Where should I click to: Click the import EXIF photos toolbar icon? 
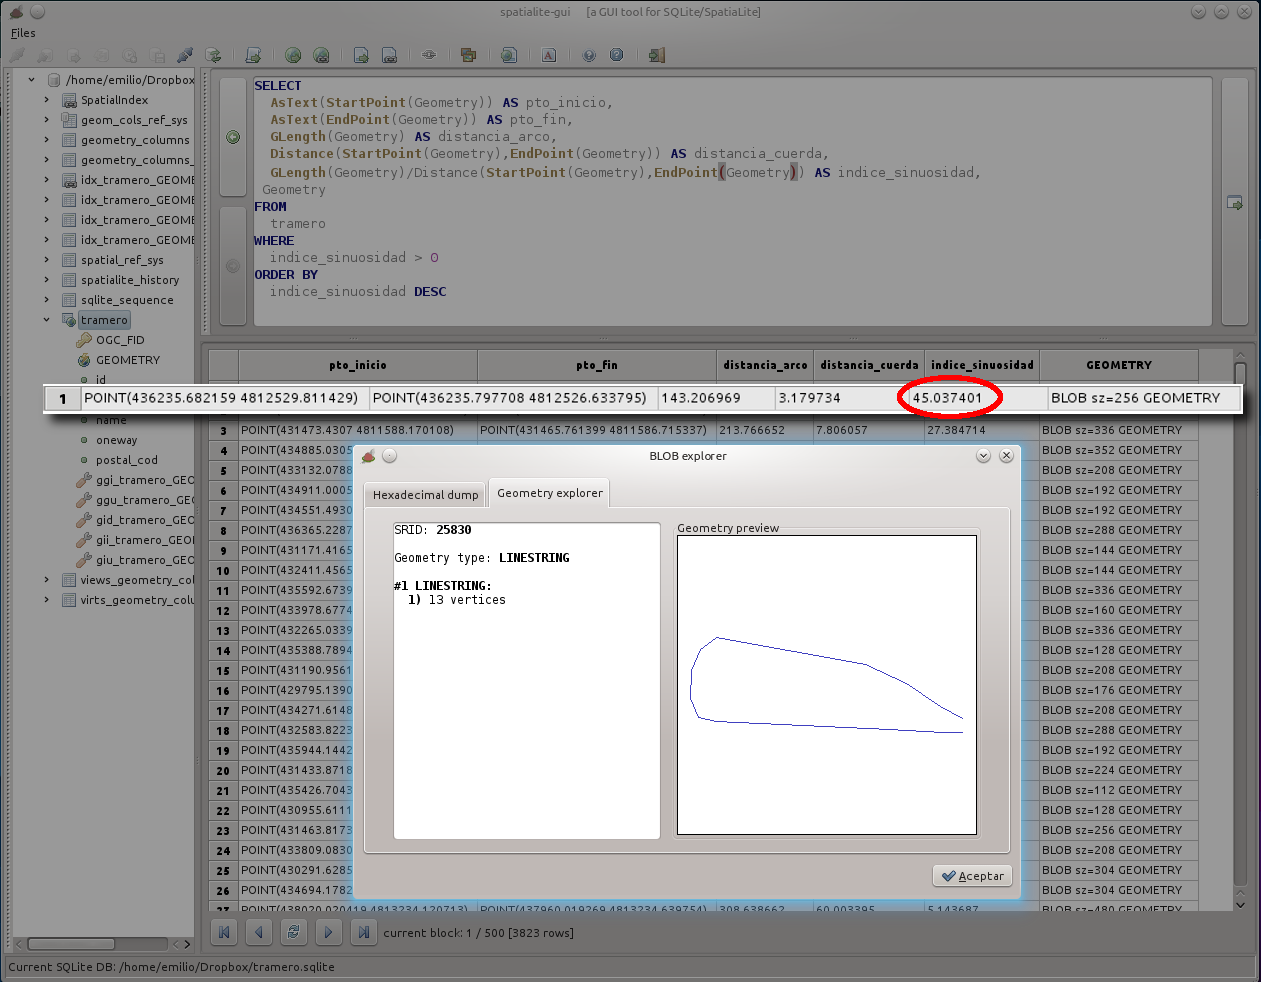tap(468, 55)
